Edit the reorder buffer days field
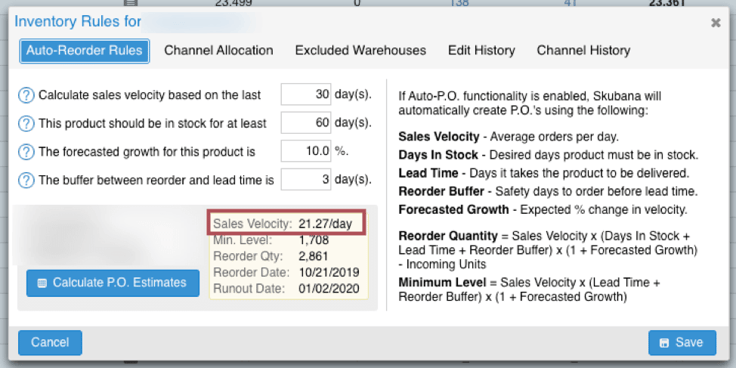The width and height of the screenshot is (736, 368). [306, 179]
